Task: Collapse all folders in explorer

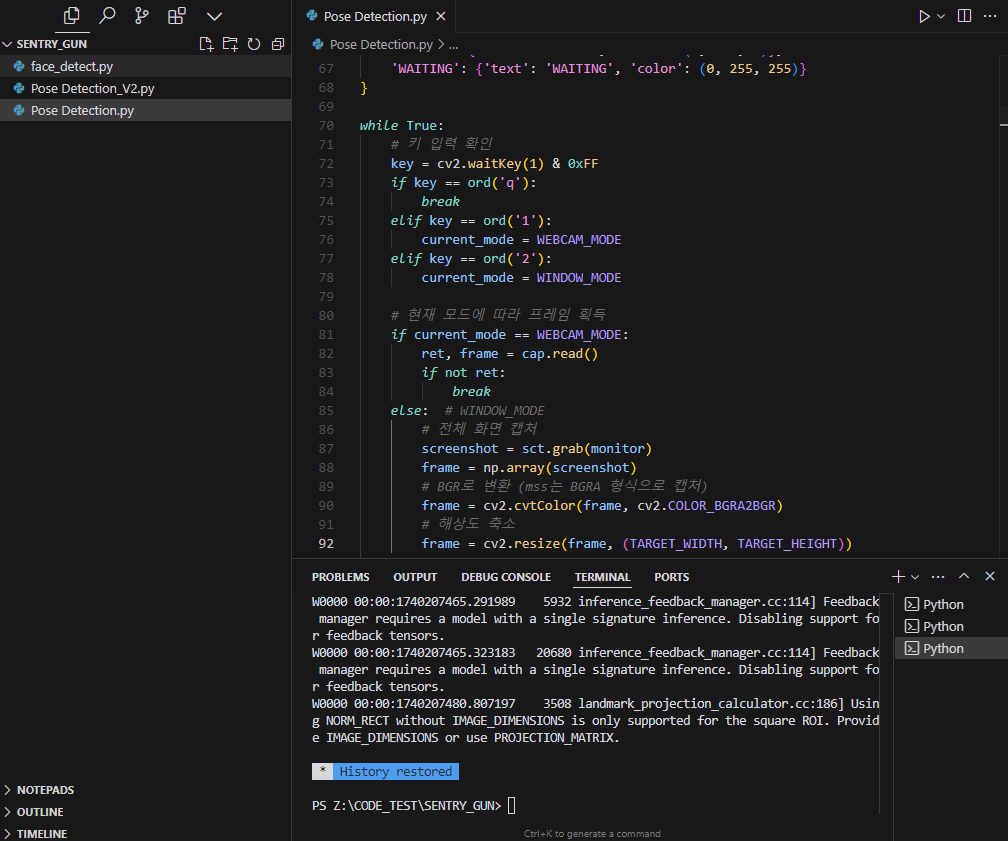Action: (x=278, y=44)
